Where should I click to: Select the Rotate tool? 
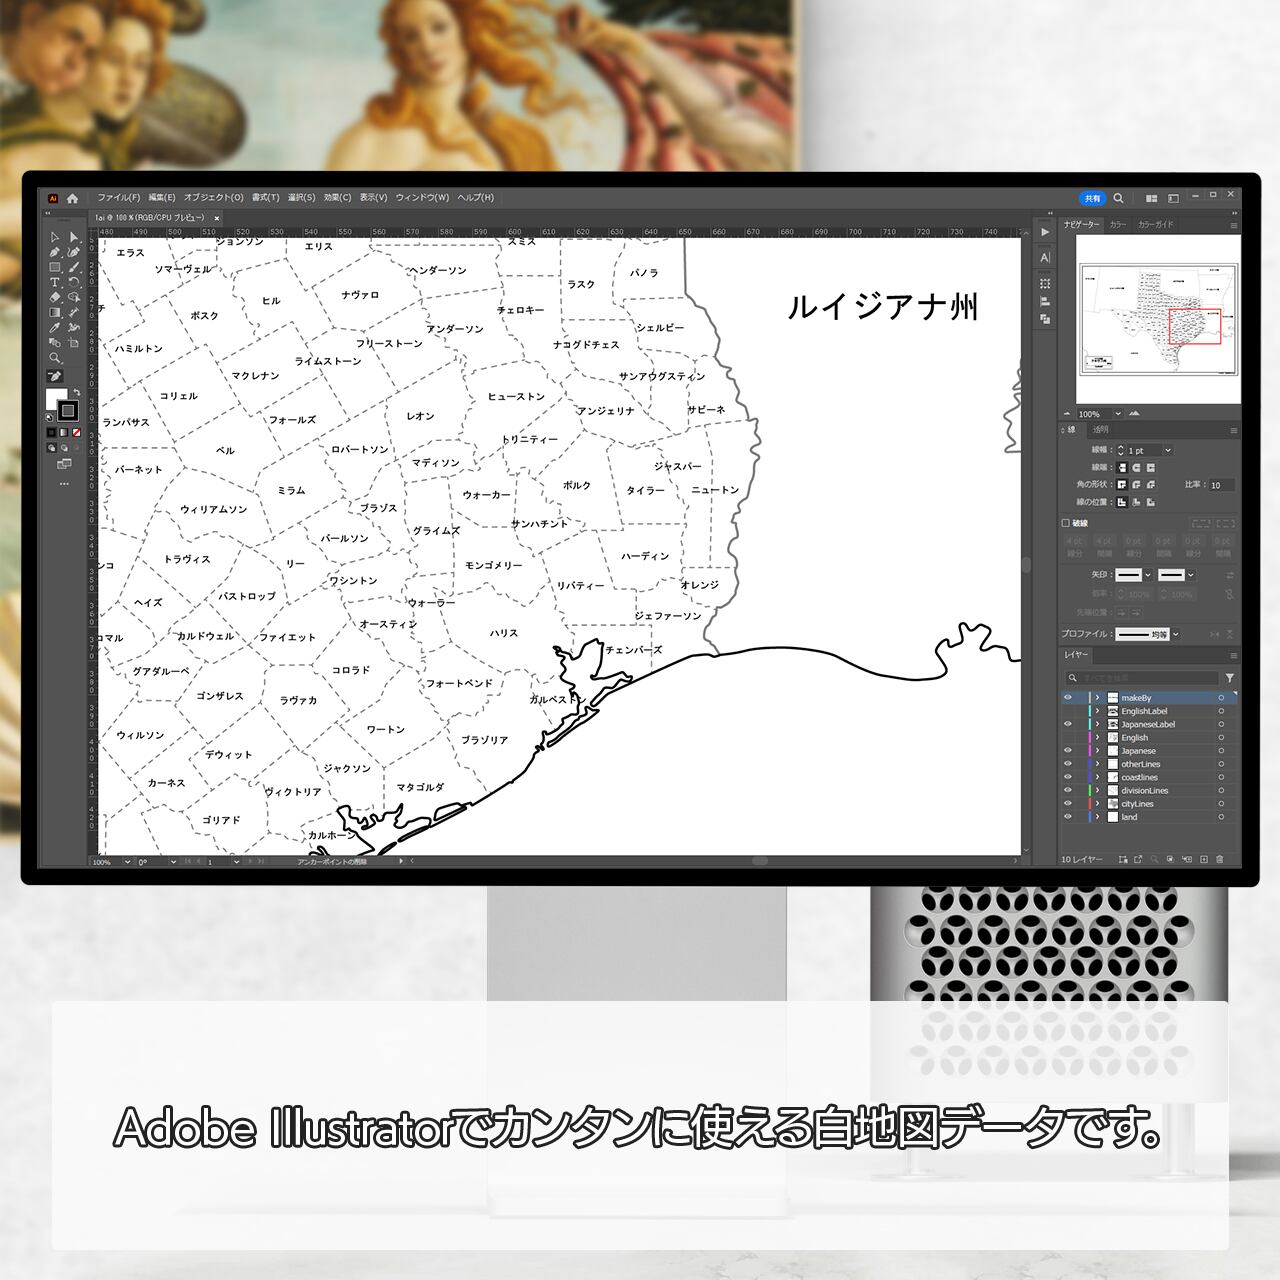[x=74, y=283]
